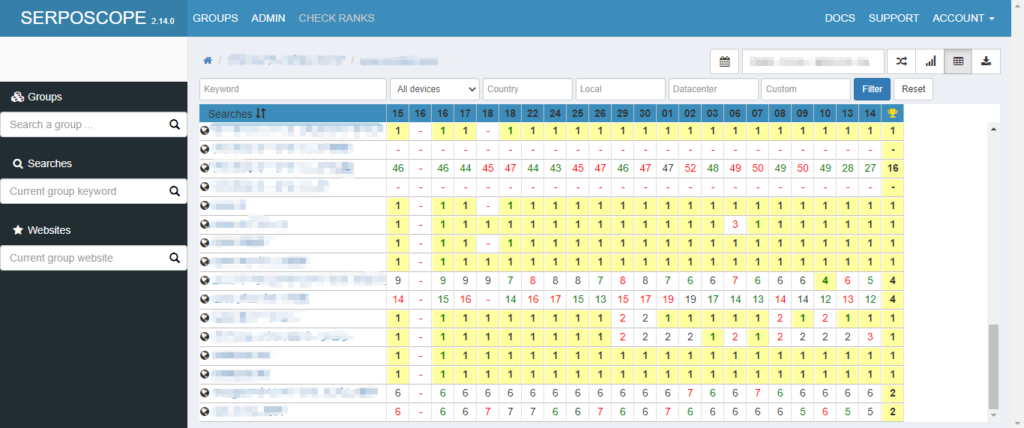
Task: Click the shuffle arrows icon button
Action: (900, 62)
